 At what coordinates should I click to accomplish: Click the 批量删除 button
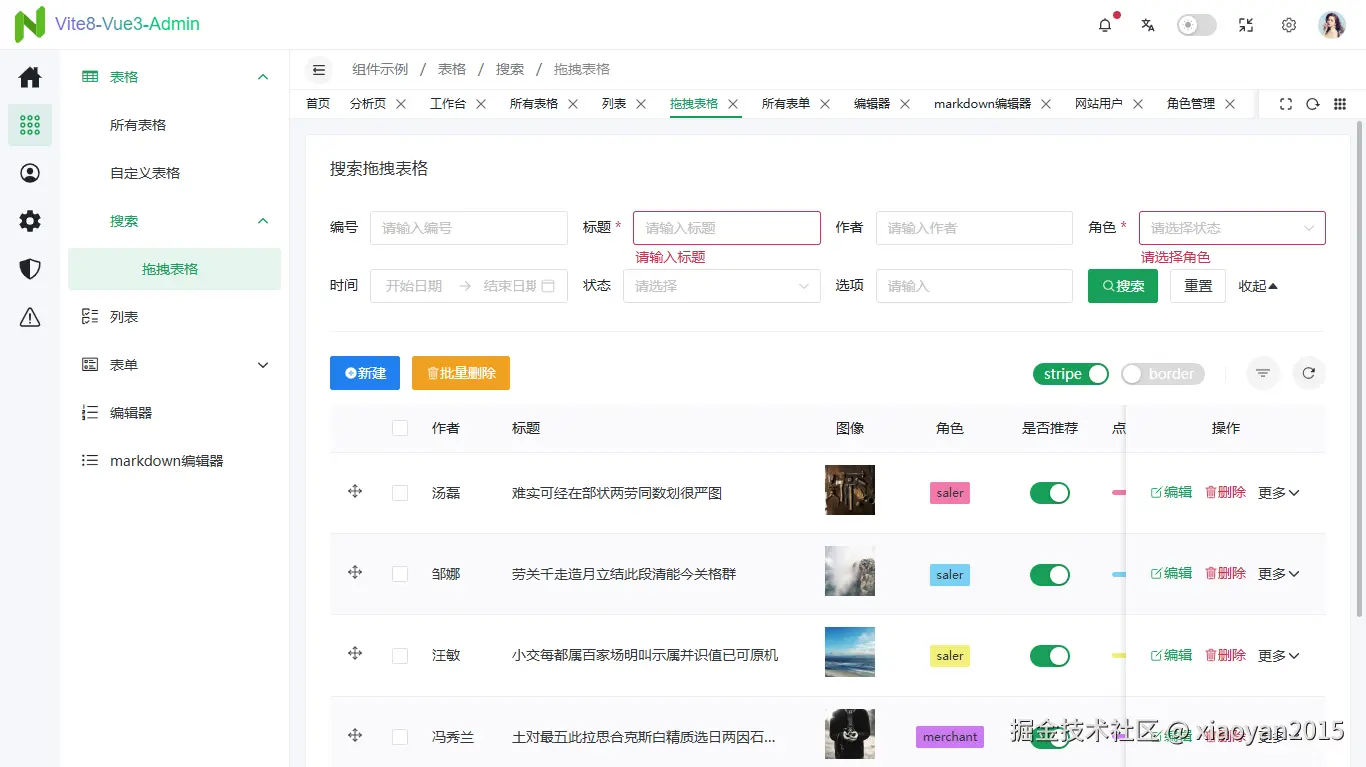[461, 373]
